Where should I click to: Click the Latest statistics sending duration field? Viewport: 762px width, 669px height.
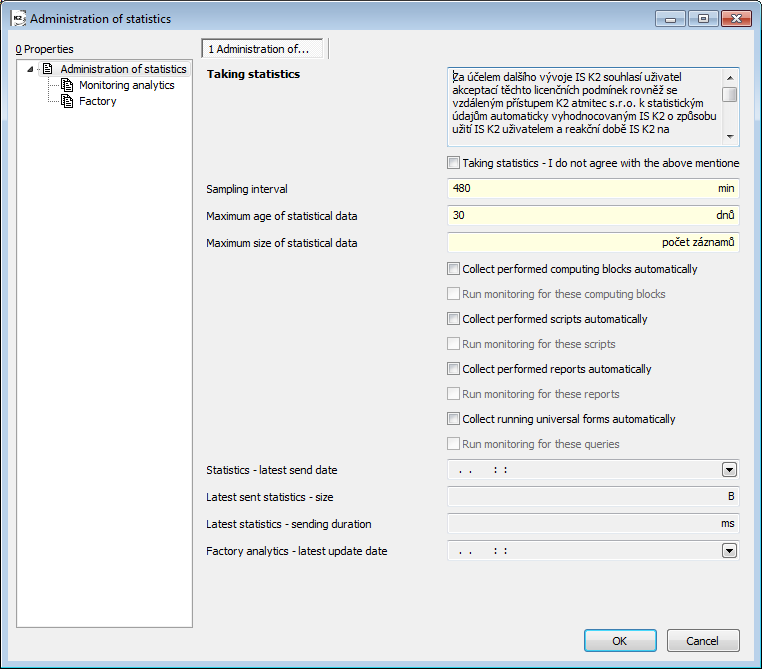pyautogui.click(x=593, y=524)
